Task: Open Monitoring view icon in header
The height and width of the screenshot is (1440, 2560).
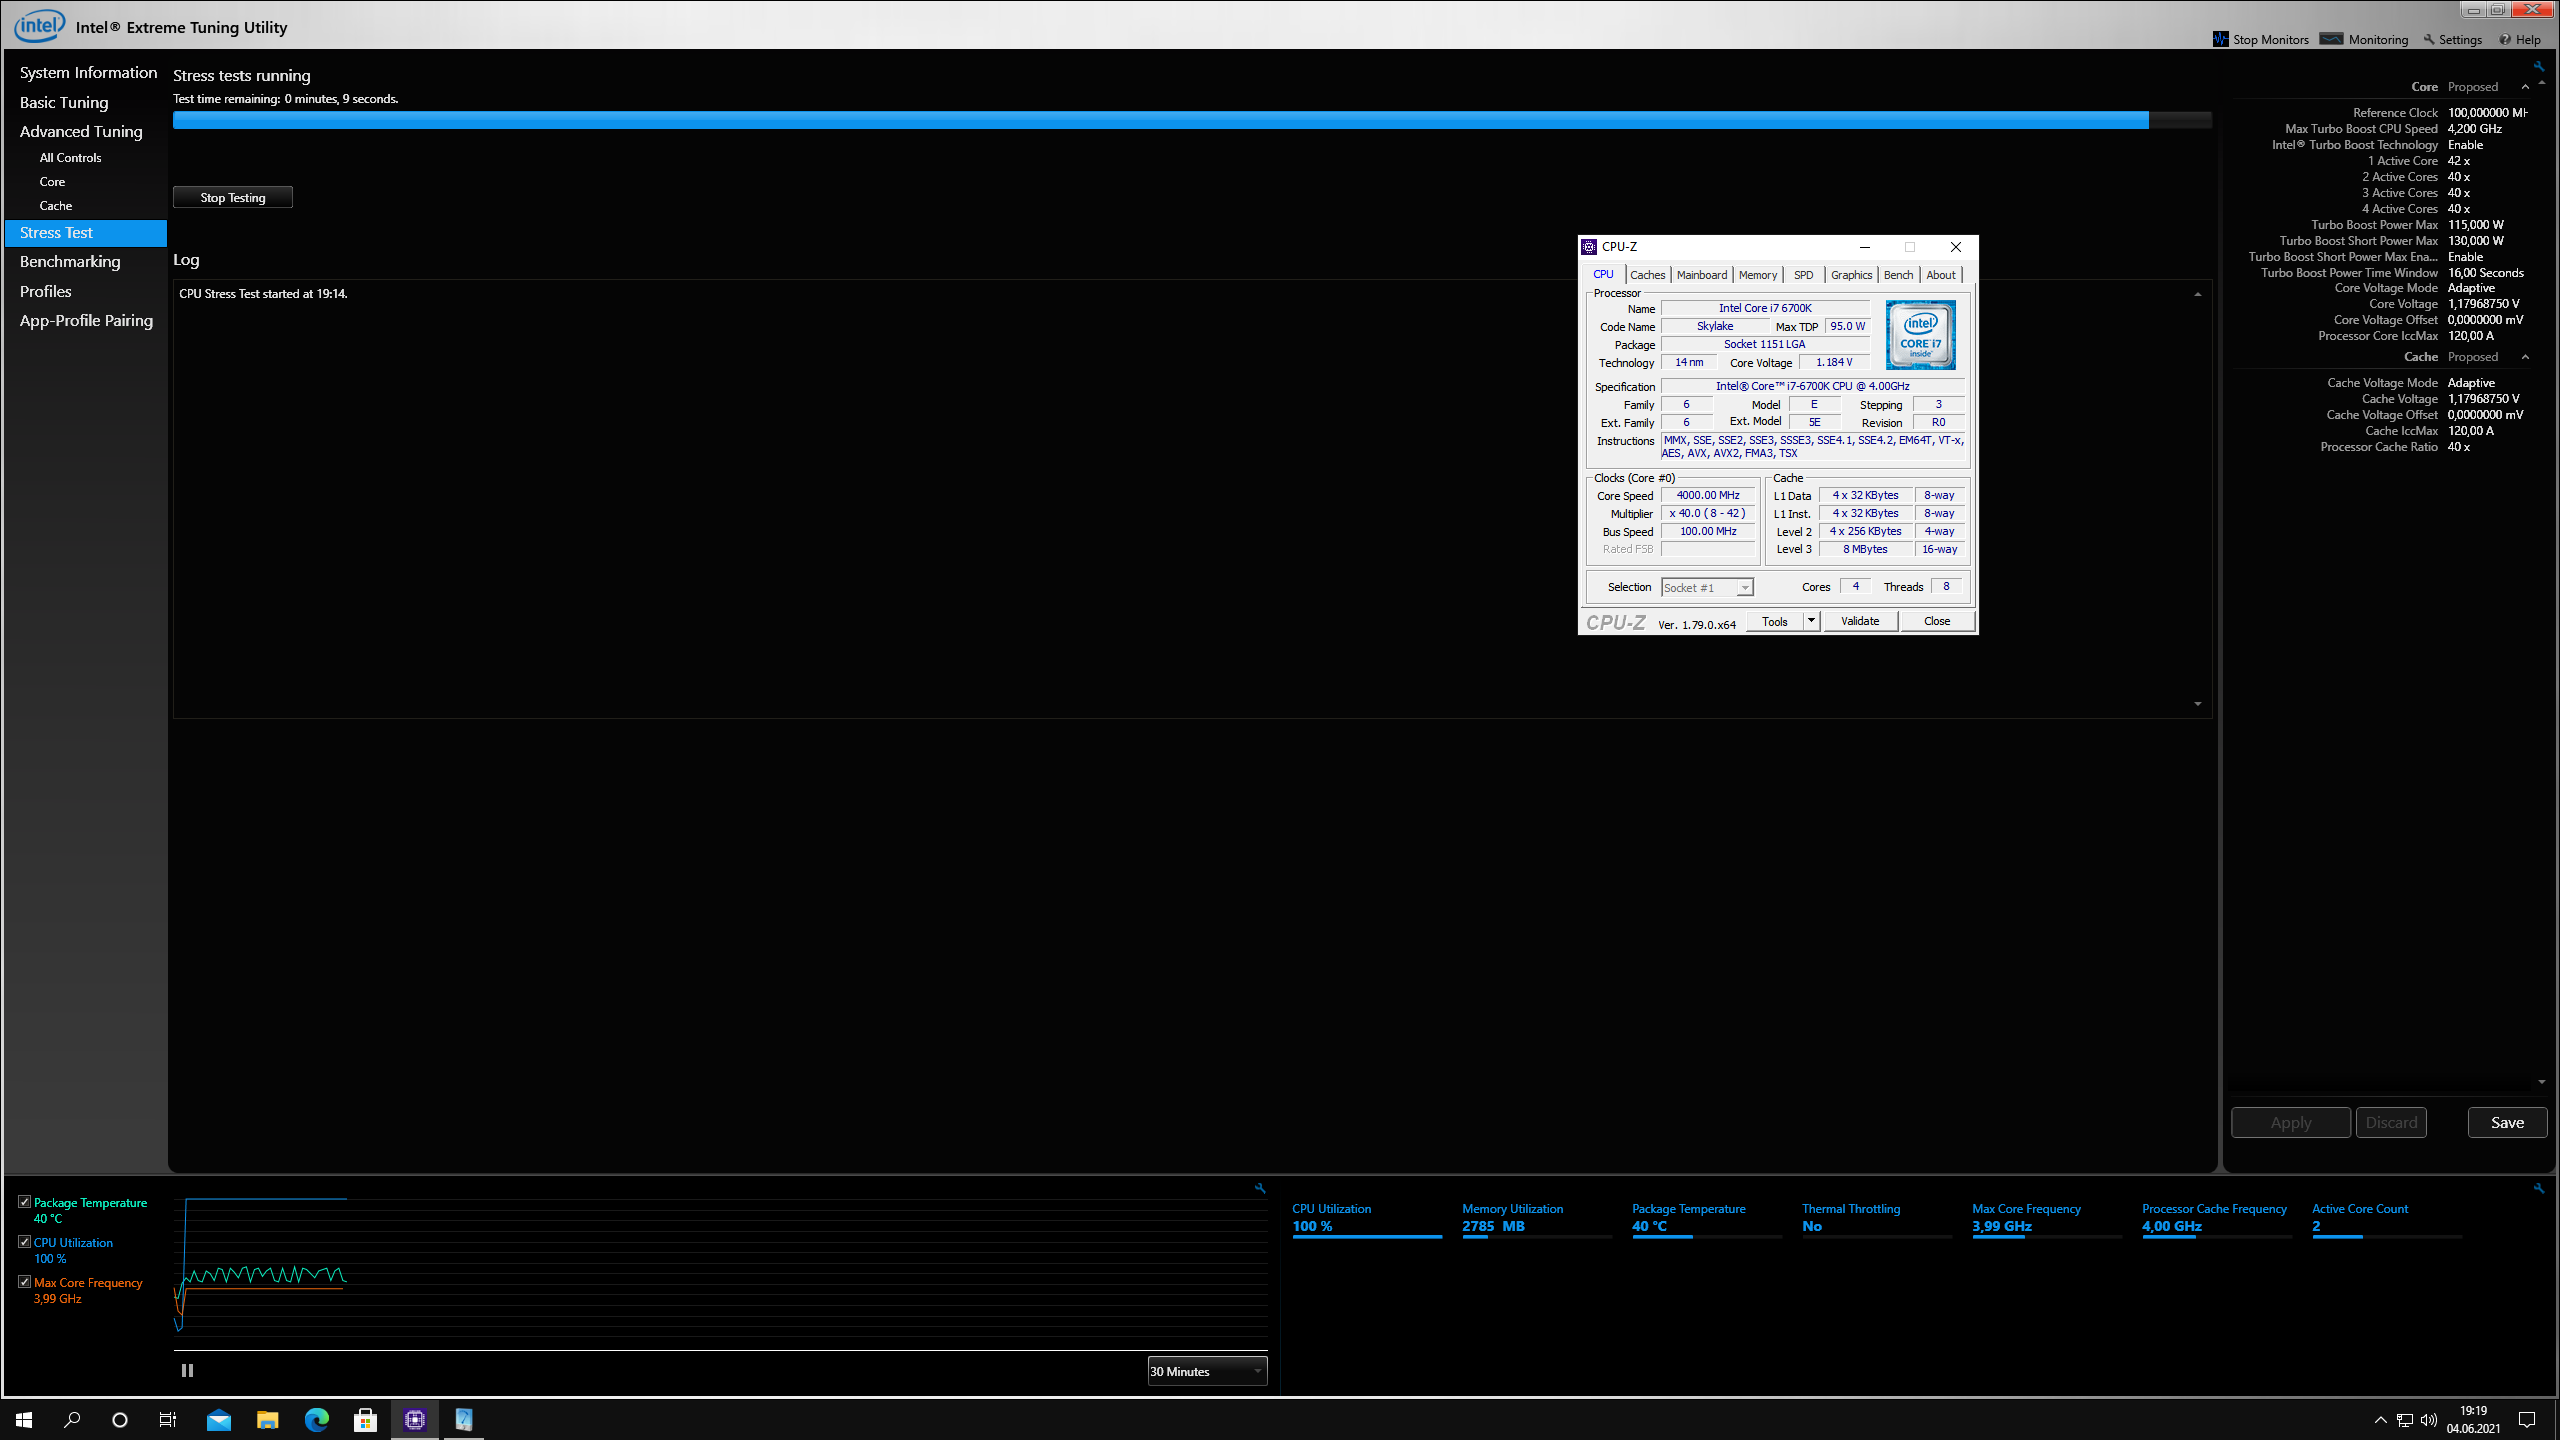Action: (x=2331, y=39)
